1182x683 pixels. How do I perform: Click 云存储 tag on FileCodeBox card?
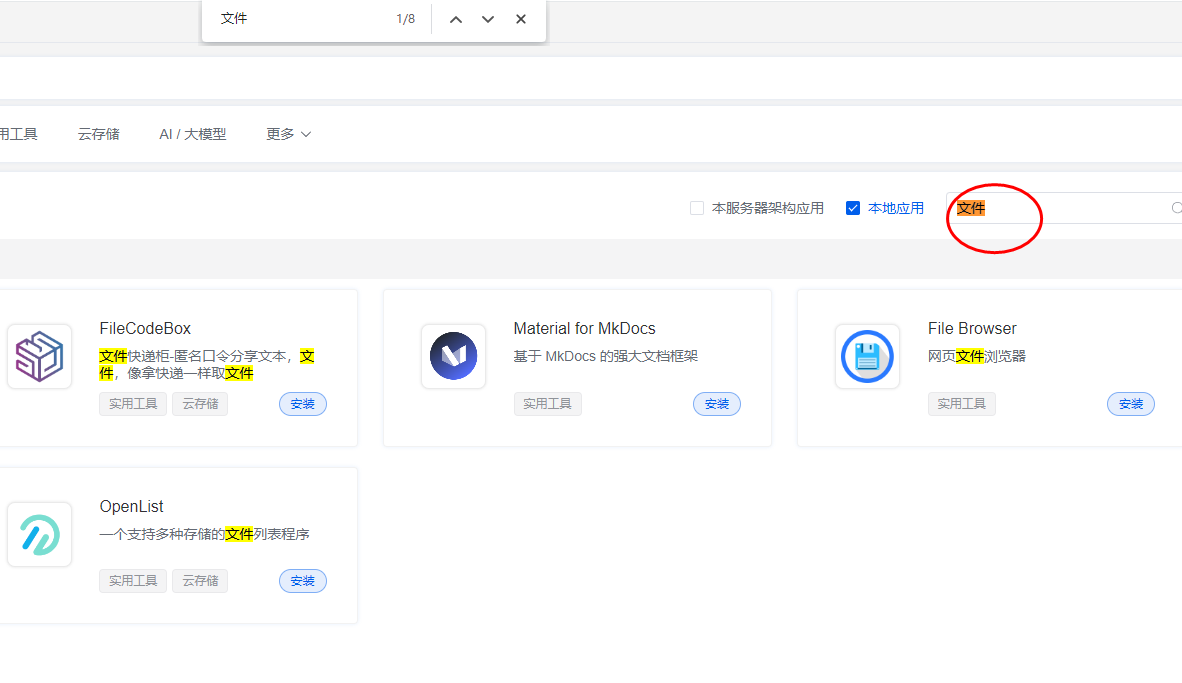click(x=201, y=404)
